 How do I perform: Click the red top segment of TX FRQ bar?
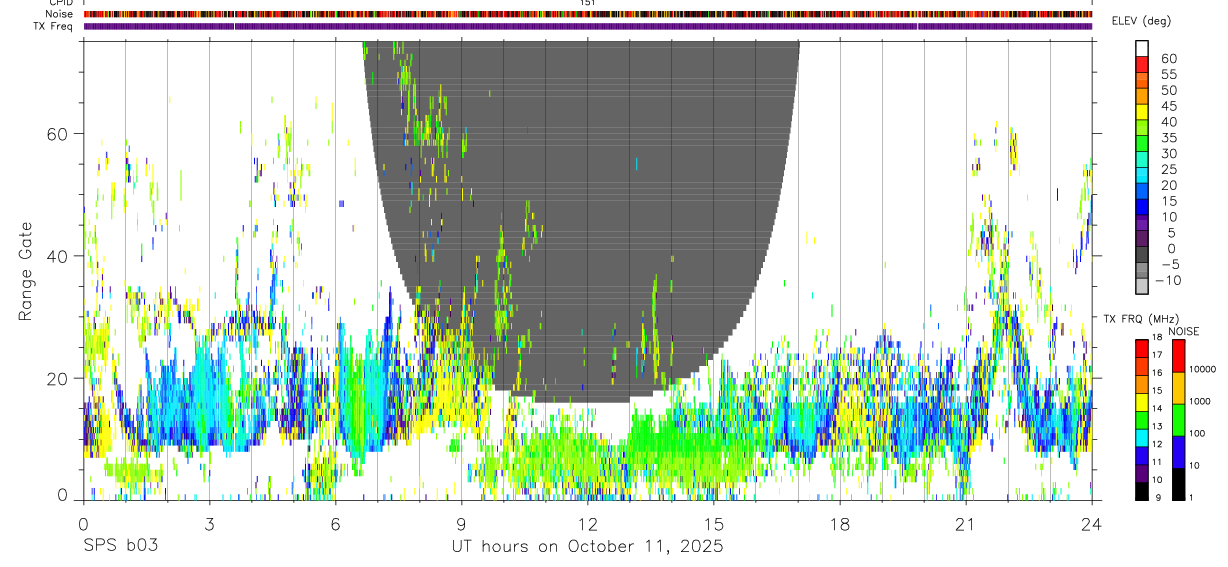point(1142,348)
